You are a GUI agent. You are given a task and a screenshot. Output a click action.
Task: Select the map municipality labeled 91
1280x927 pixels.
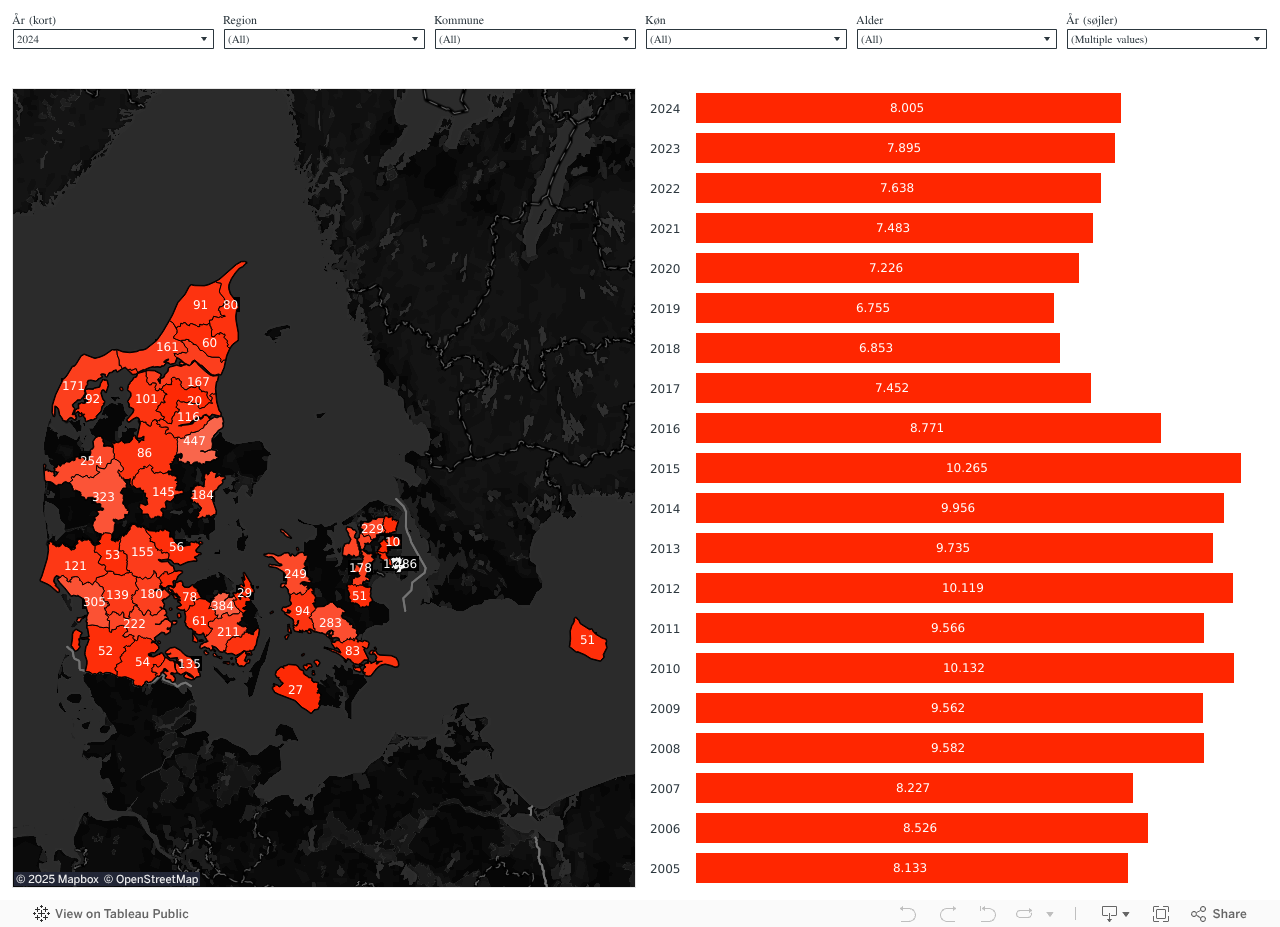(x=200, y=305)
